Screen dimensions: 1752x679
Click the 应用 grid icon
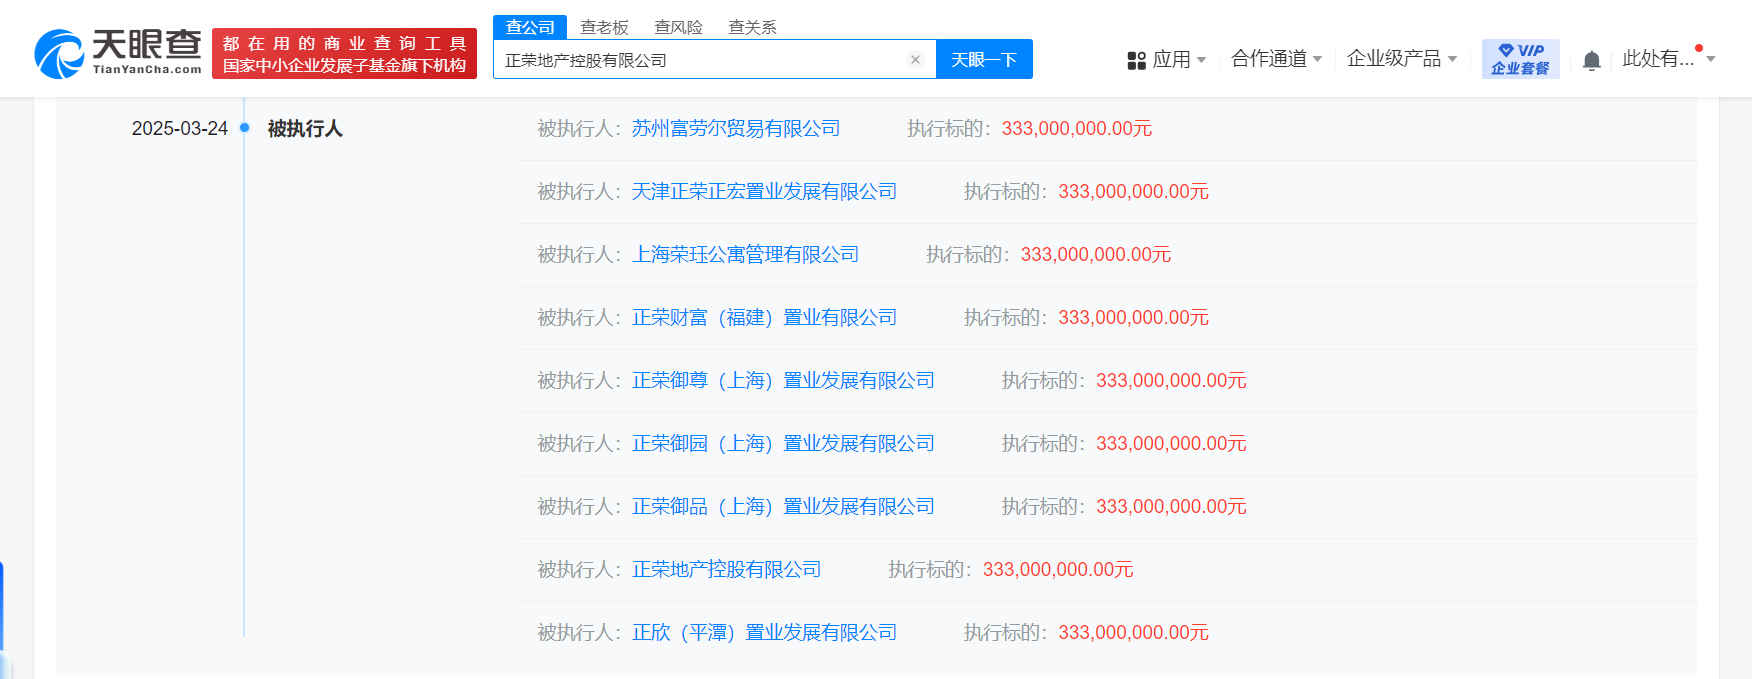tap(1136, 60)
